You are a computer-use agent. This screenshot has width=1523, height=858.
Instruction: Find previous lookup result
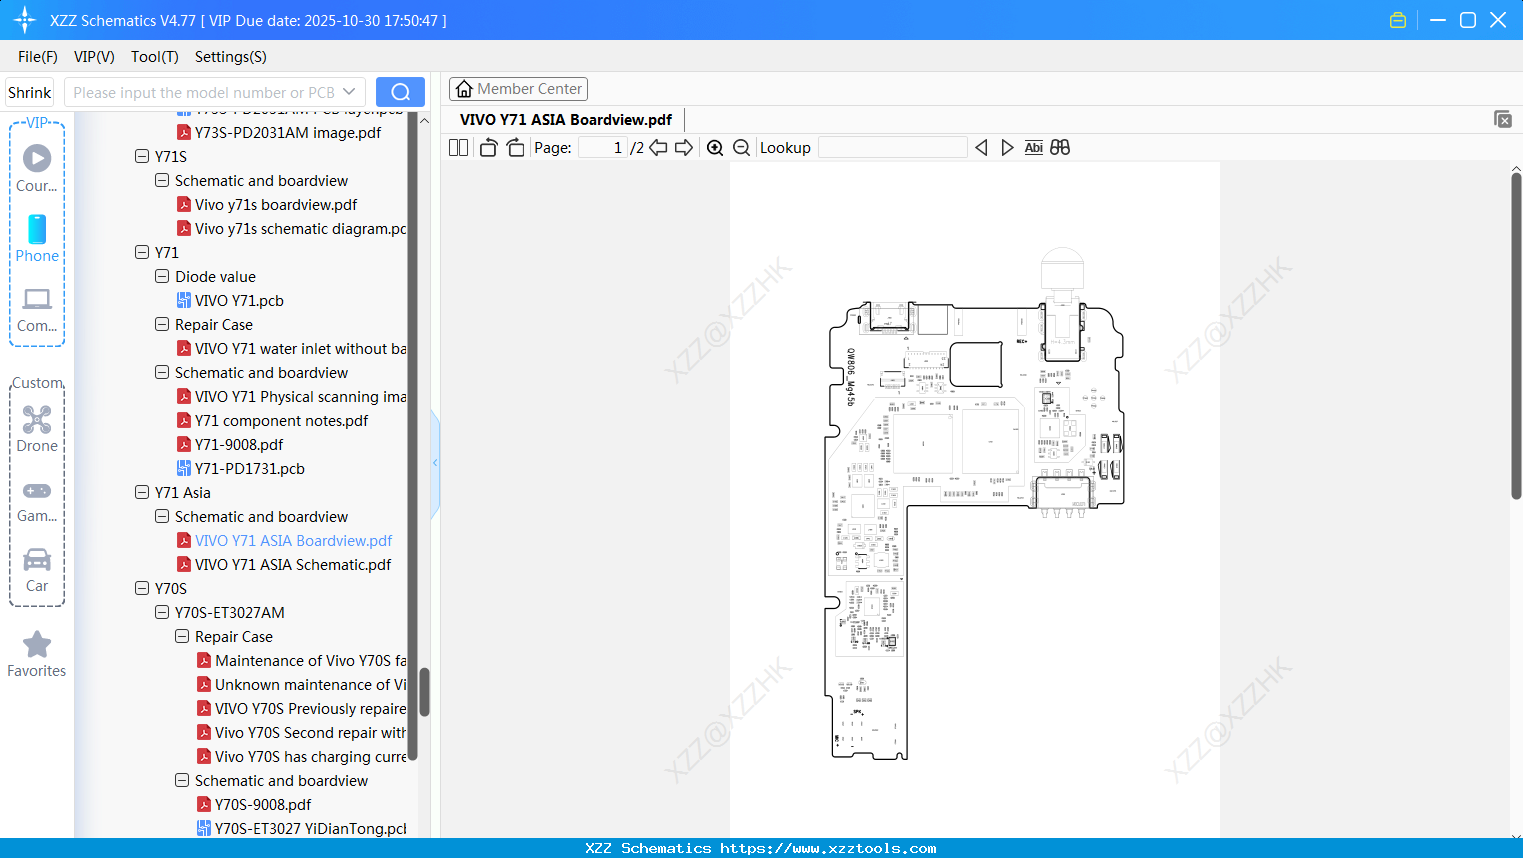pyautogui.click(x=981, y=147)
